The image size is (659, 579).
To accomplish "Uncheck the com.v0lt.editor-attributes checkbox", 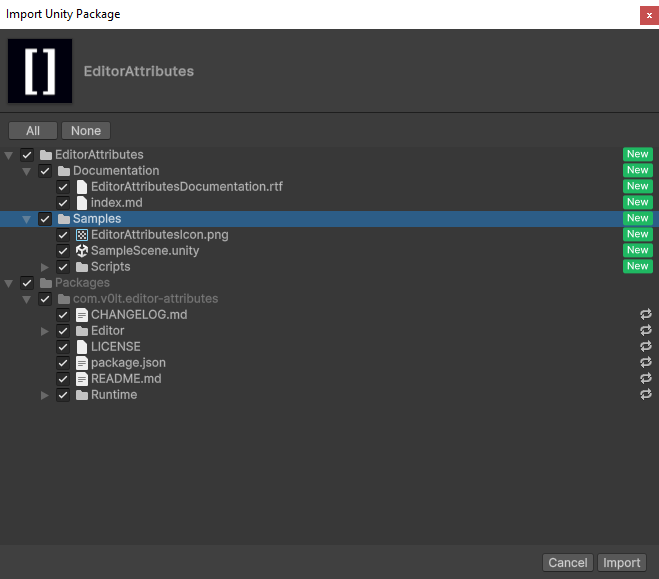I will click(x=45, y=299).
